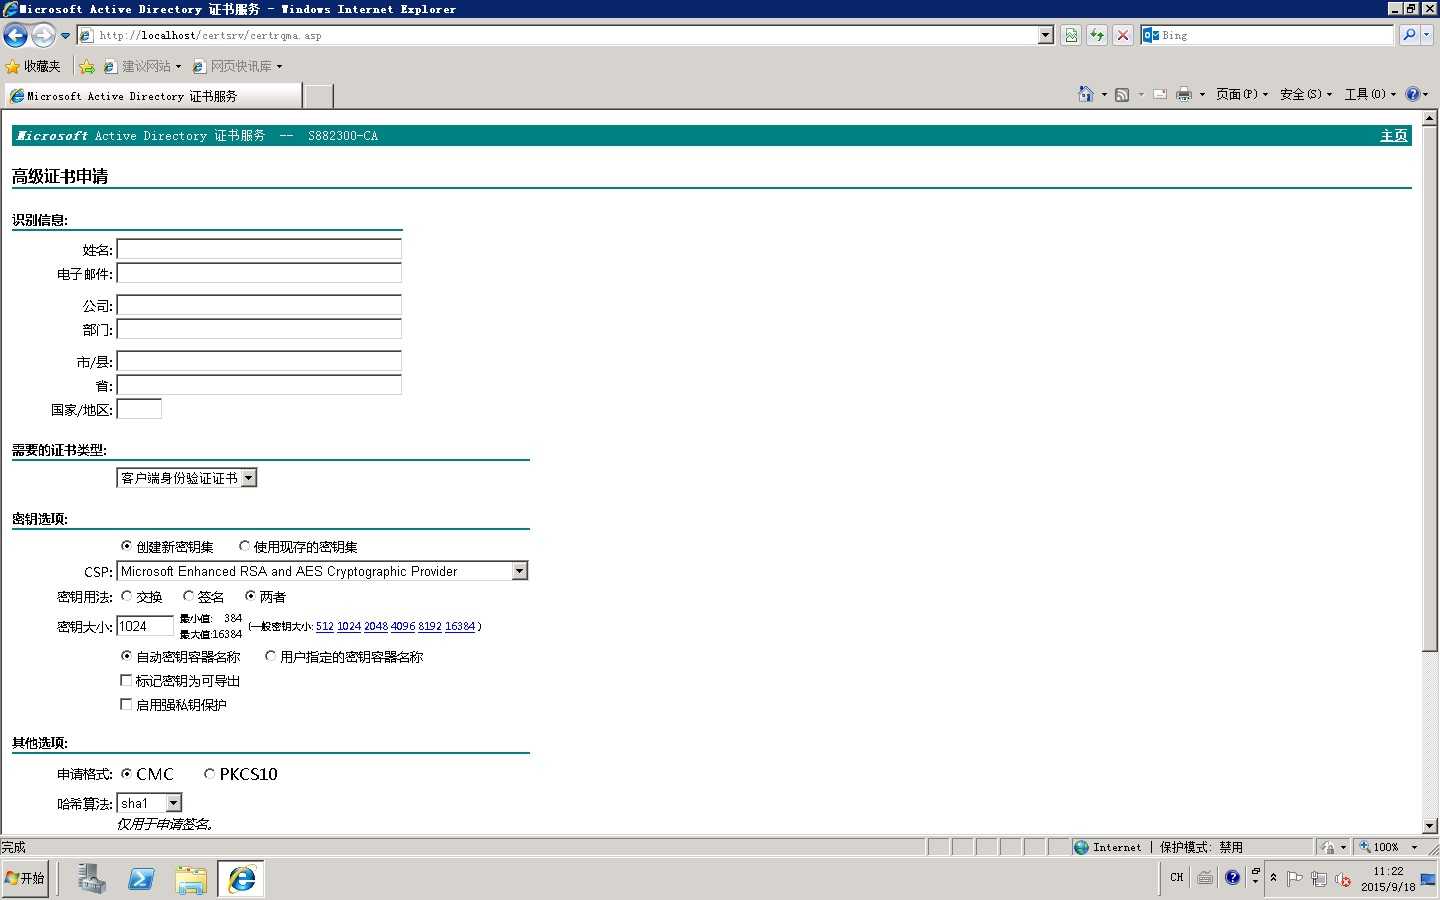The image size is (1440, 900).
Task: Select 签名 key usage radio
Action: point(188,596)
